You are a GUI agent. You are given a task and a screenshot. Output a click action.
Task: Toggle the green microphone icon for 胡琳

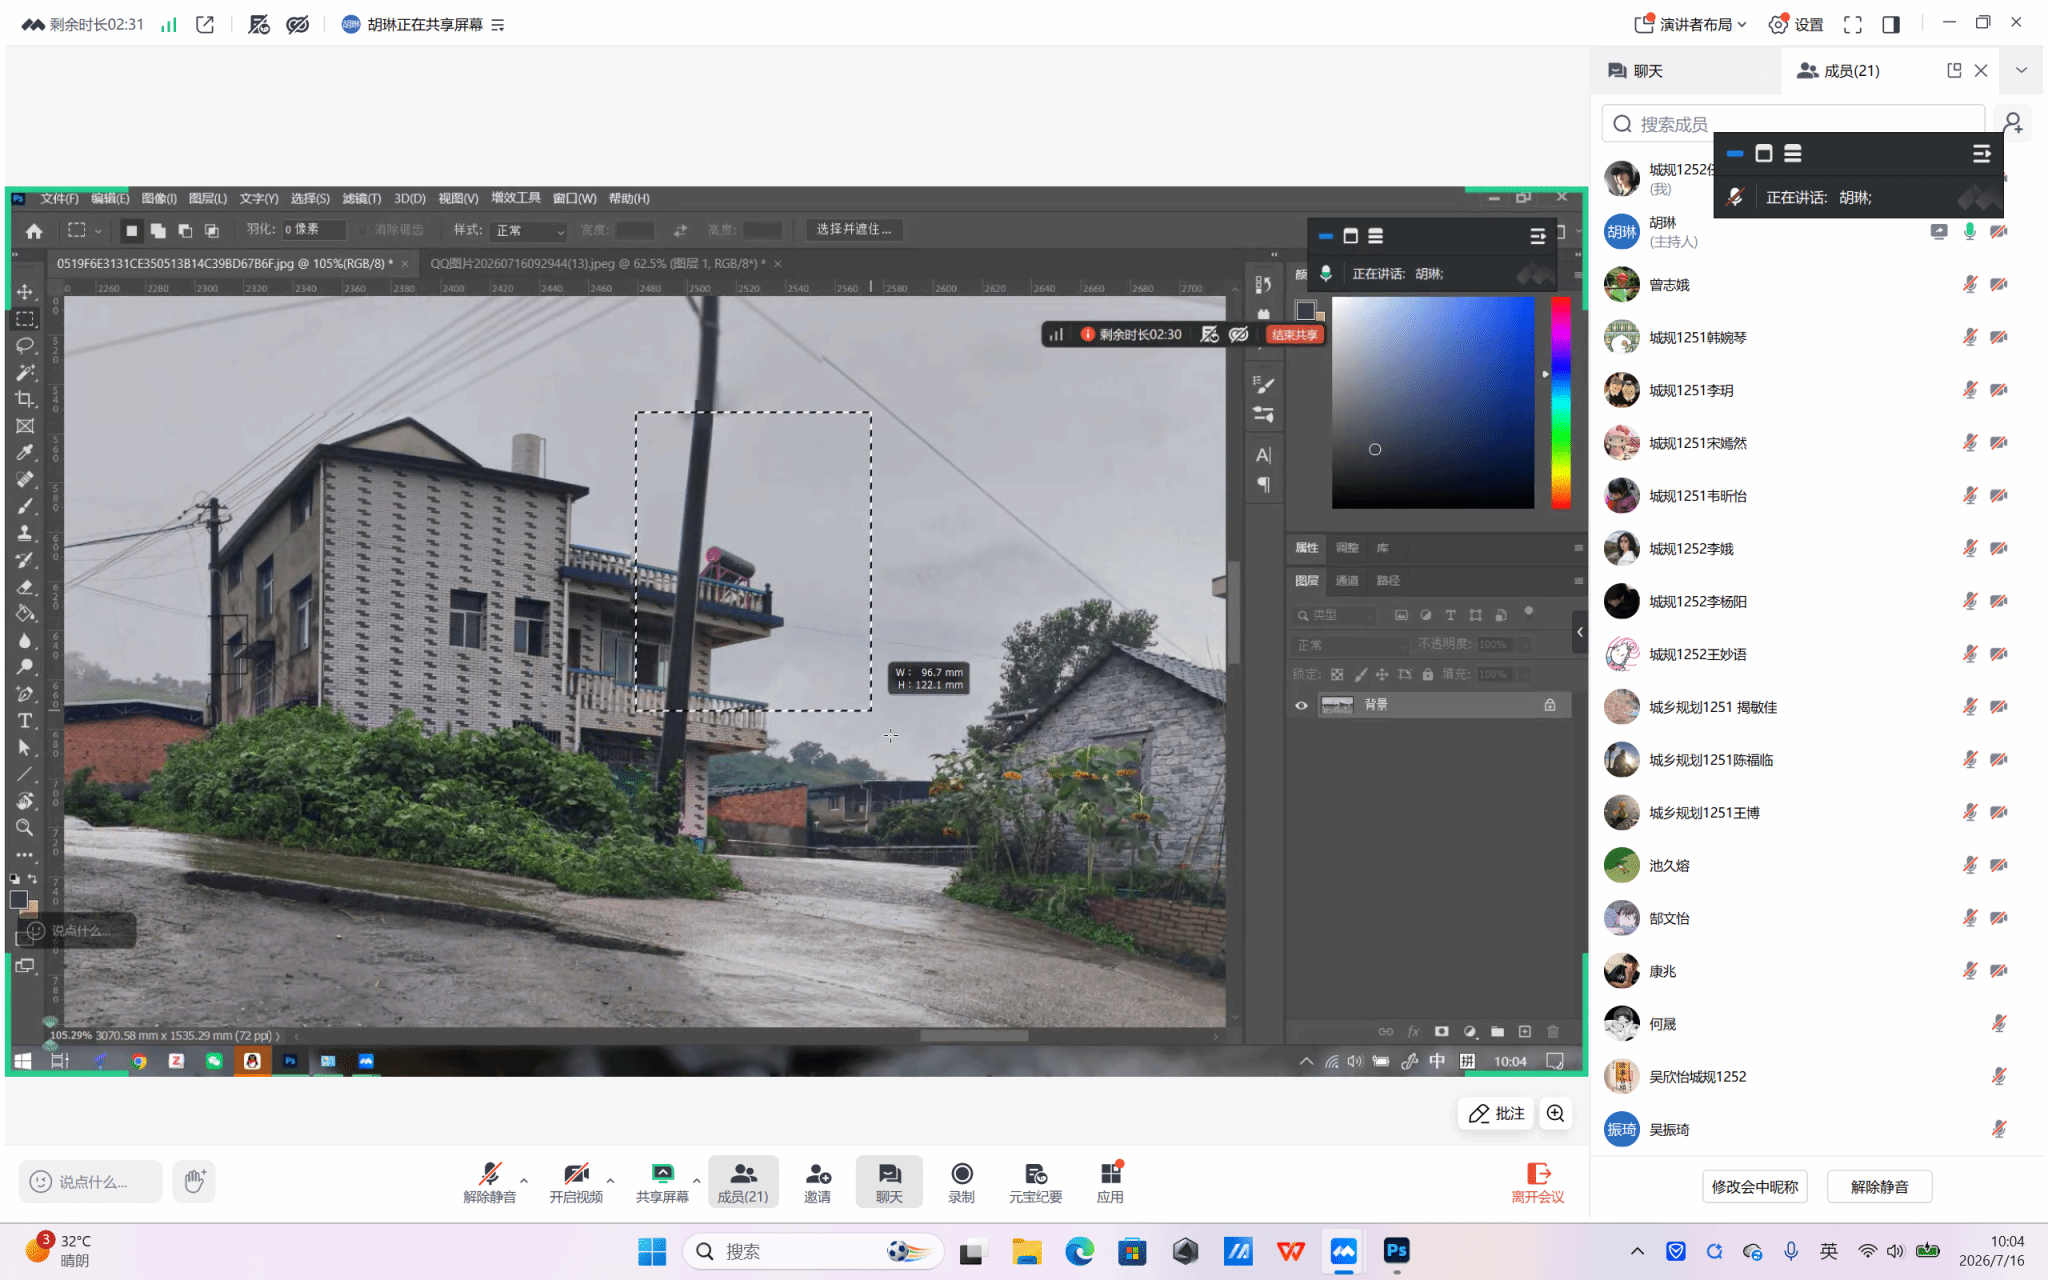(1969, 232)
